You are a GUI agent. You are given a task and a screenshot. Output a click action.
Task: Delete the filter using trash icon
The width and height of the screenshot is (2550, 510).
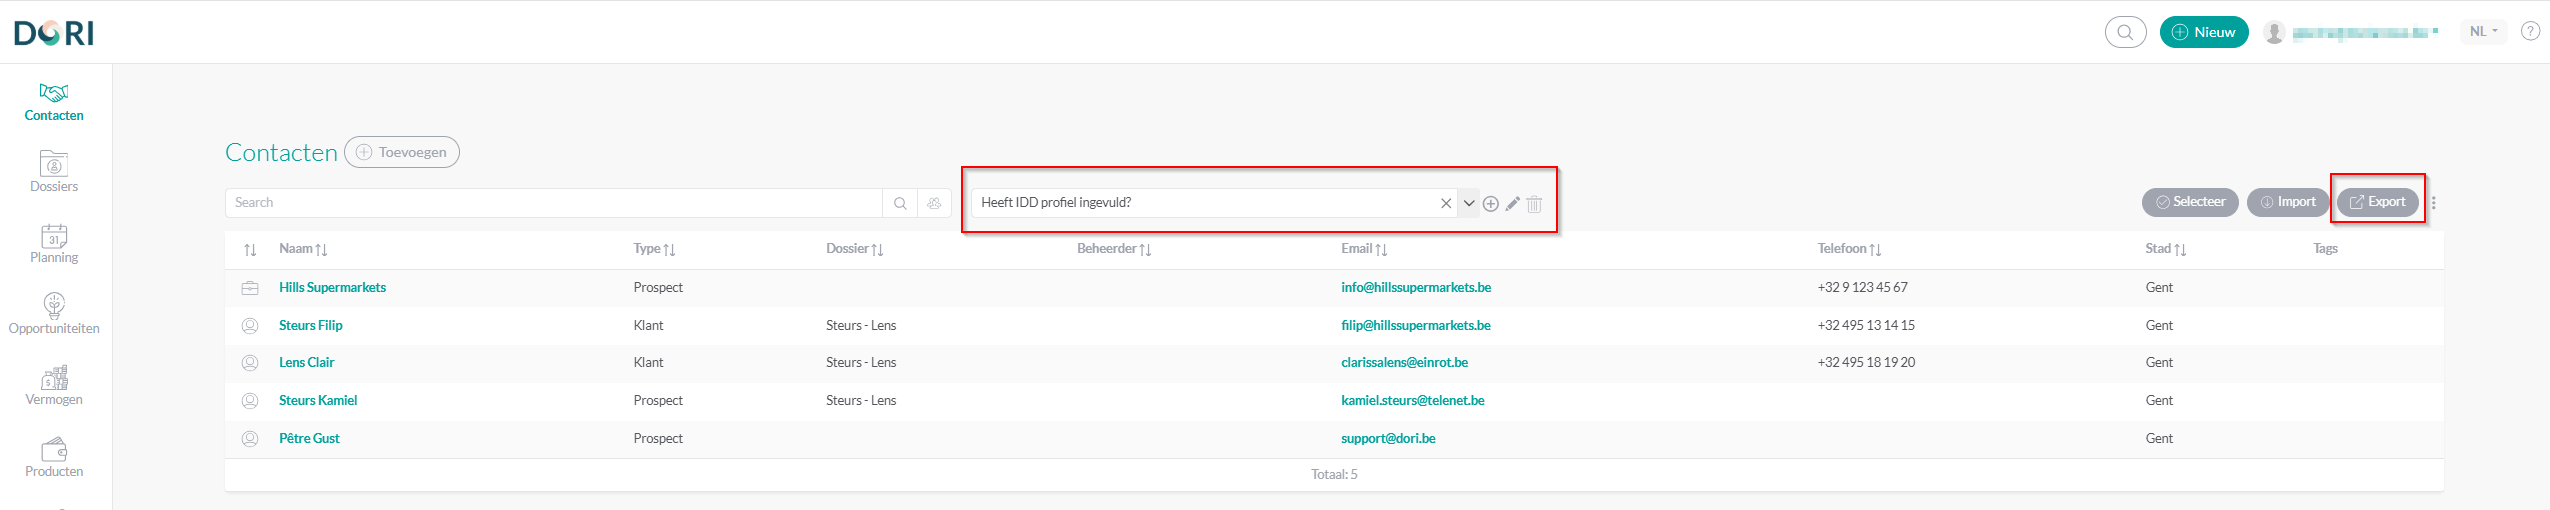click(1534, 204)
